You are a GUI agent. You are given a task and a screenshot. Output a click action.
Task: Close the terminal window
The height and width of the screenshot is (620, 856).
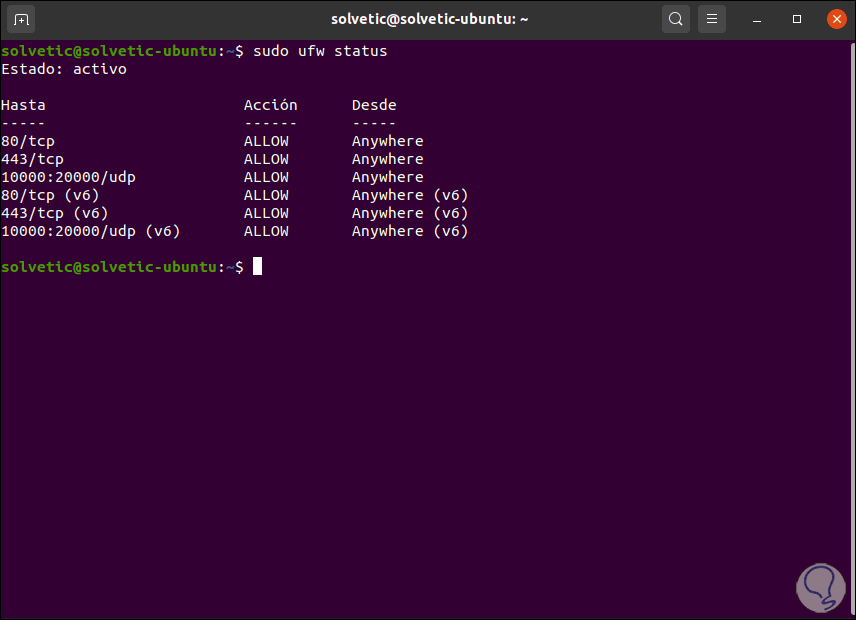836,19
